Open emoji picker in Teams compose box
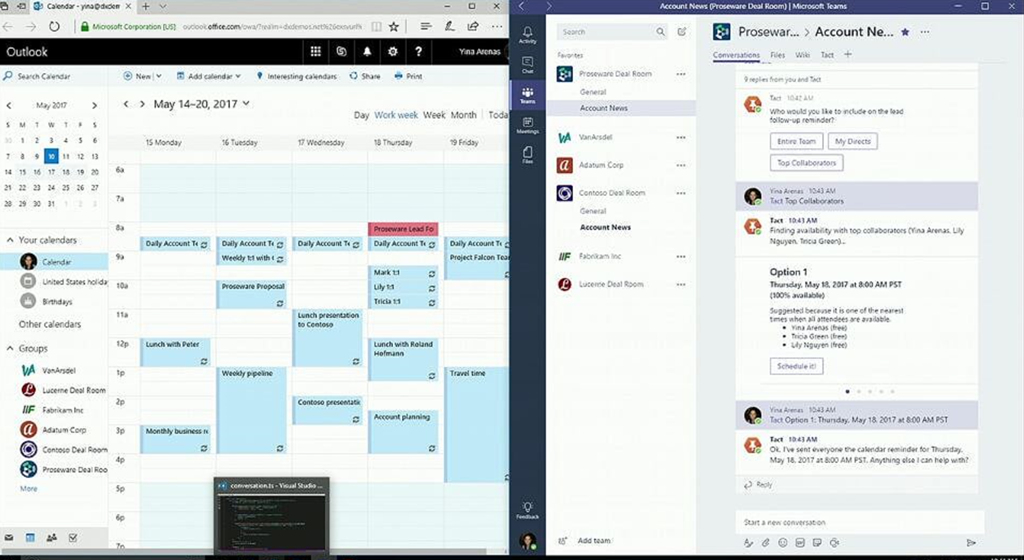The width and height of the screenshot is (1024, 560). coord(782,542)
